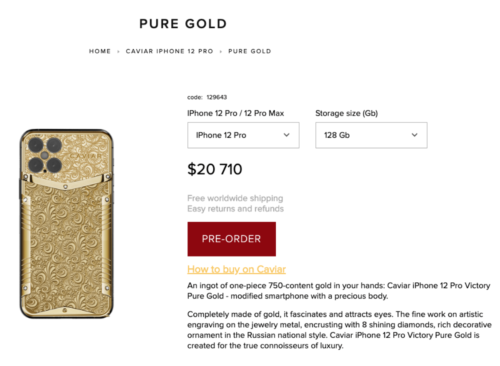
Task: Click the HOME breadcrumb link
Action: 100,51
